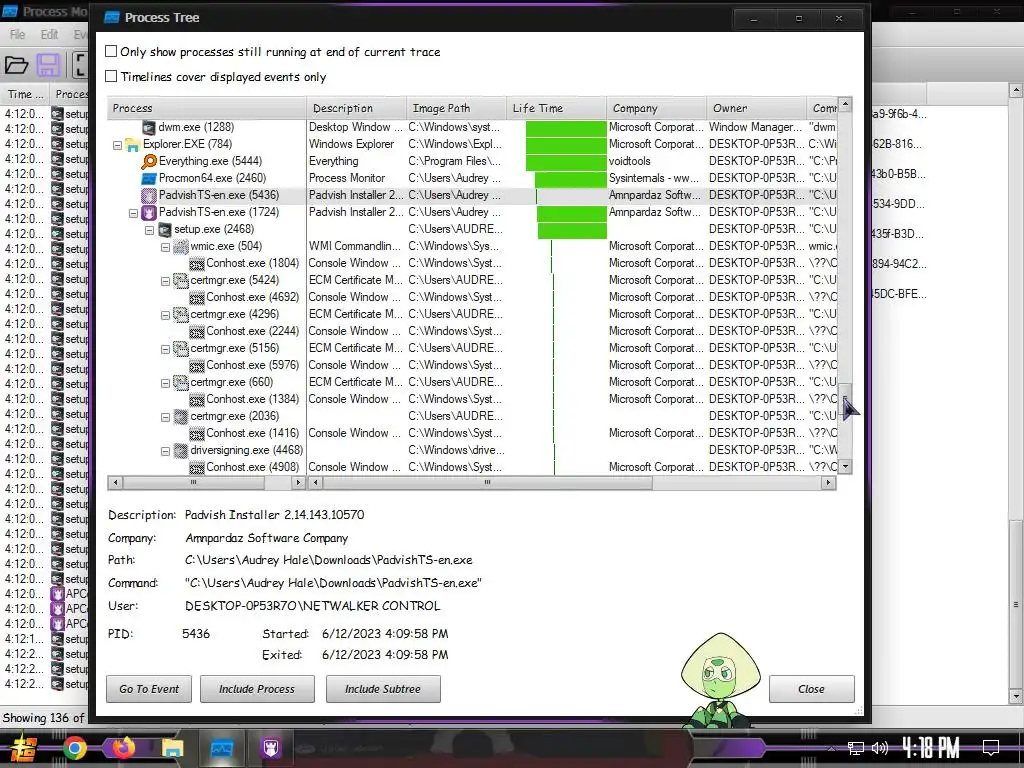Select Conhost.exe (5976) row
The image size is (1024, 768).
tap(472, 365)
